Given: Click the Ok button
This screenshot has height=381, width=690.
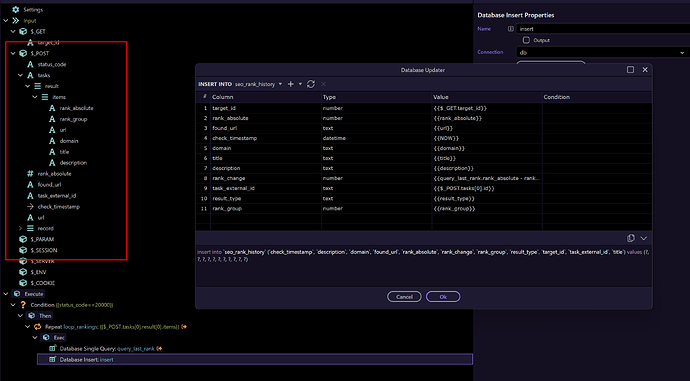Looking at the screenshot, I should (x=443, y=297).
